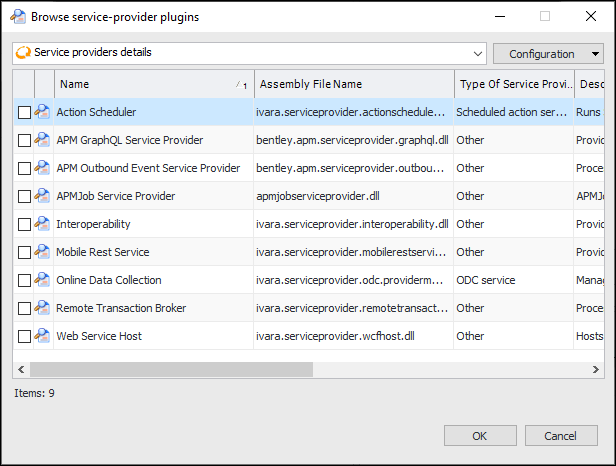Click the plugin icon beside Action Scheduler
This screenshot has width=616, height=466.
click(42, 112)
